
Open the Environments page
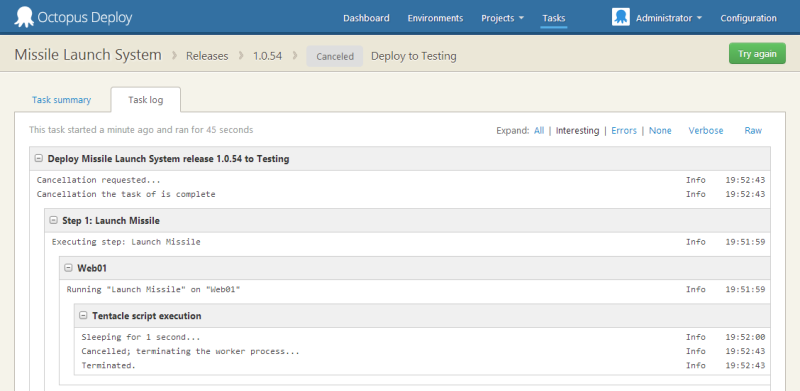click(435, 18)
